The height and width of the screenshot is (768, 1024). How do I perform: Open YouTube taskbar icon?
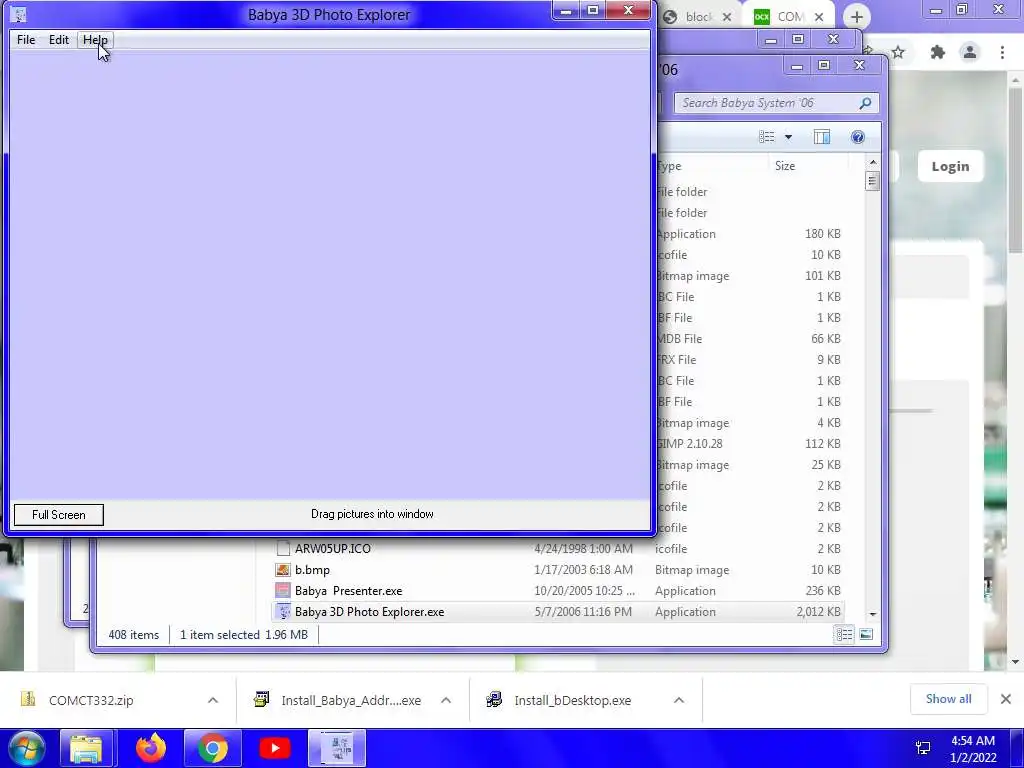[275, 748]
